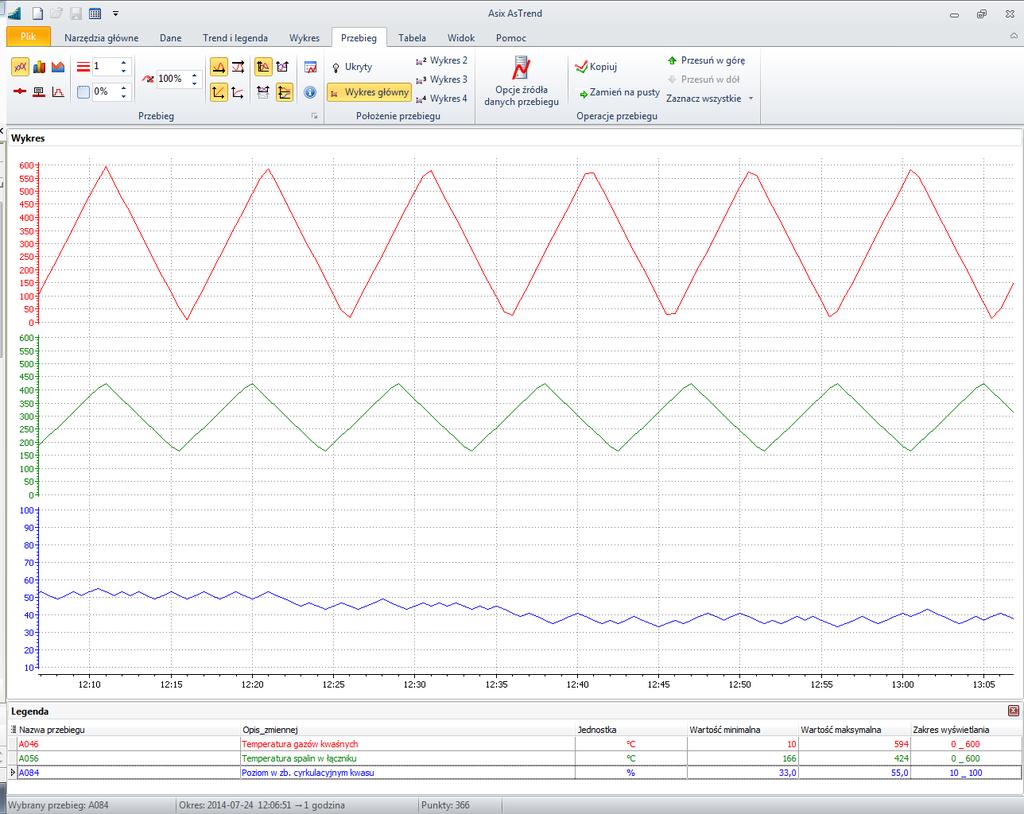Open the Zaznacz wszystkie dropdown arrow

pyautogui.click(x=751, y=99)
